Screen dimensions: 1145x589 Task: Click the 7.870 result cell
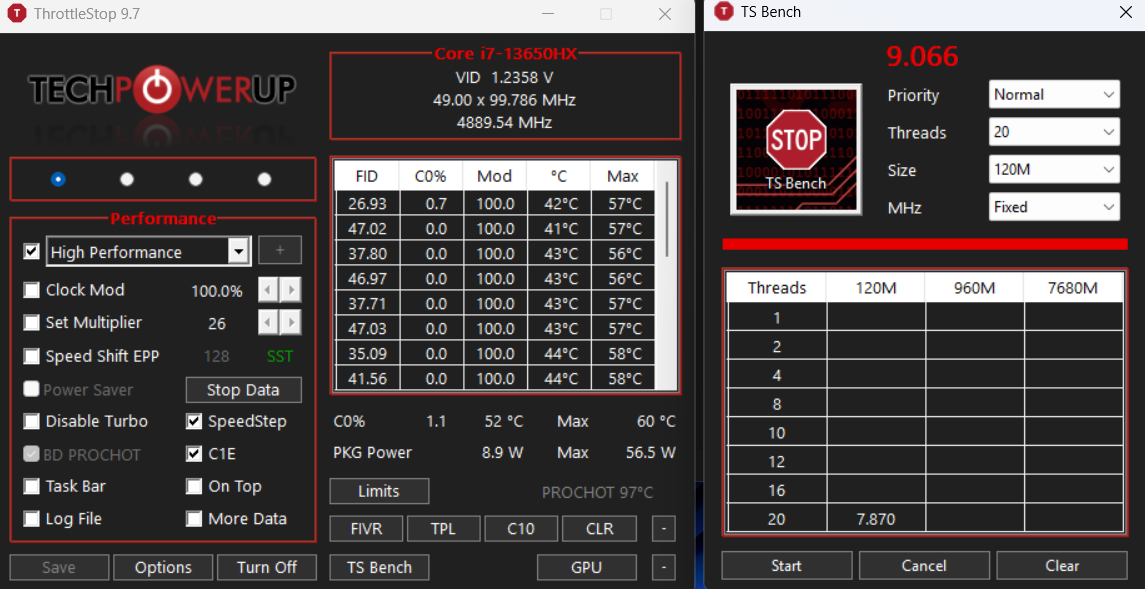coord(876,520)
